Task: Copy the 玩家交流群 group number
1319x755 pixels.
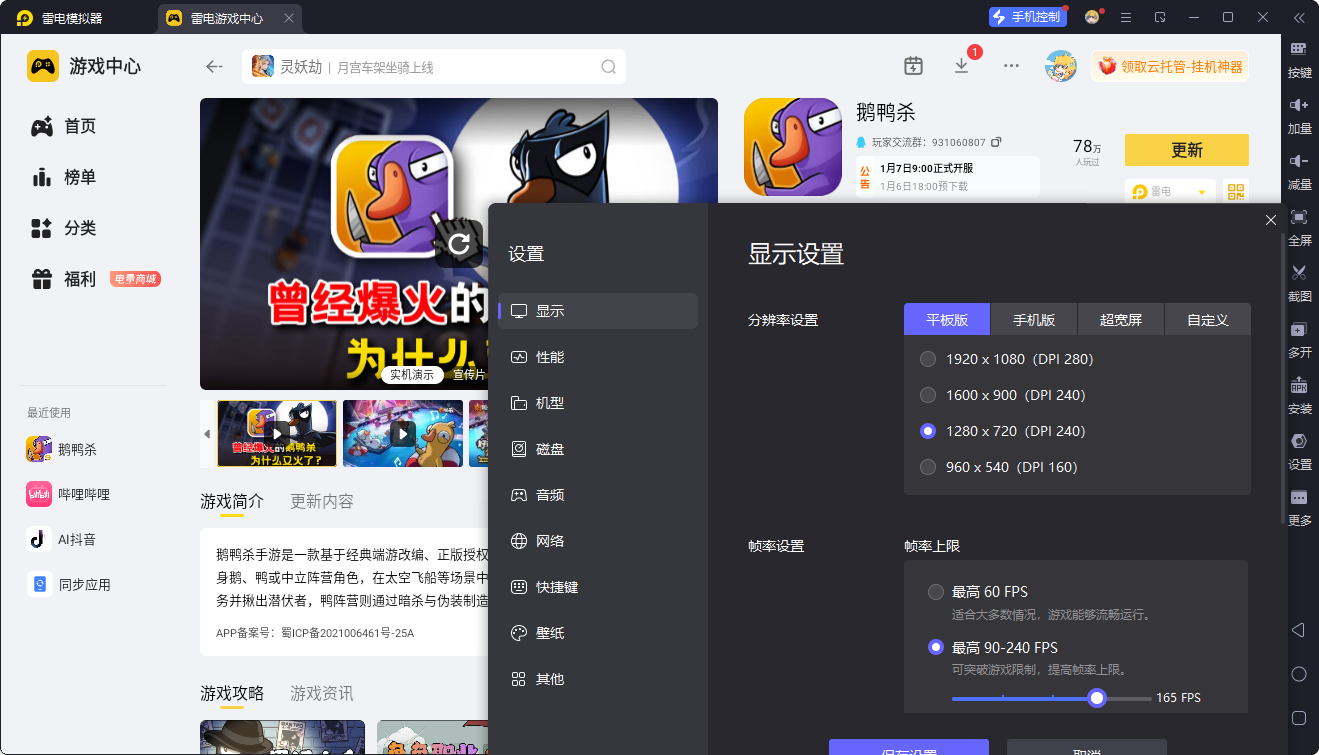Action: pyautogui.click(x=996, y=142)
